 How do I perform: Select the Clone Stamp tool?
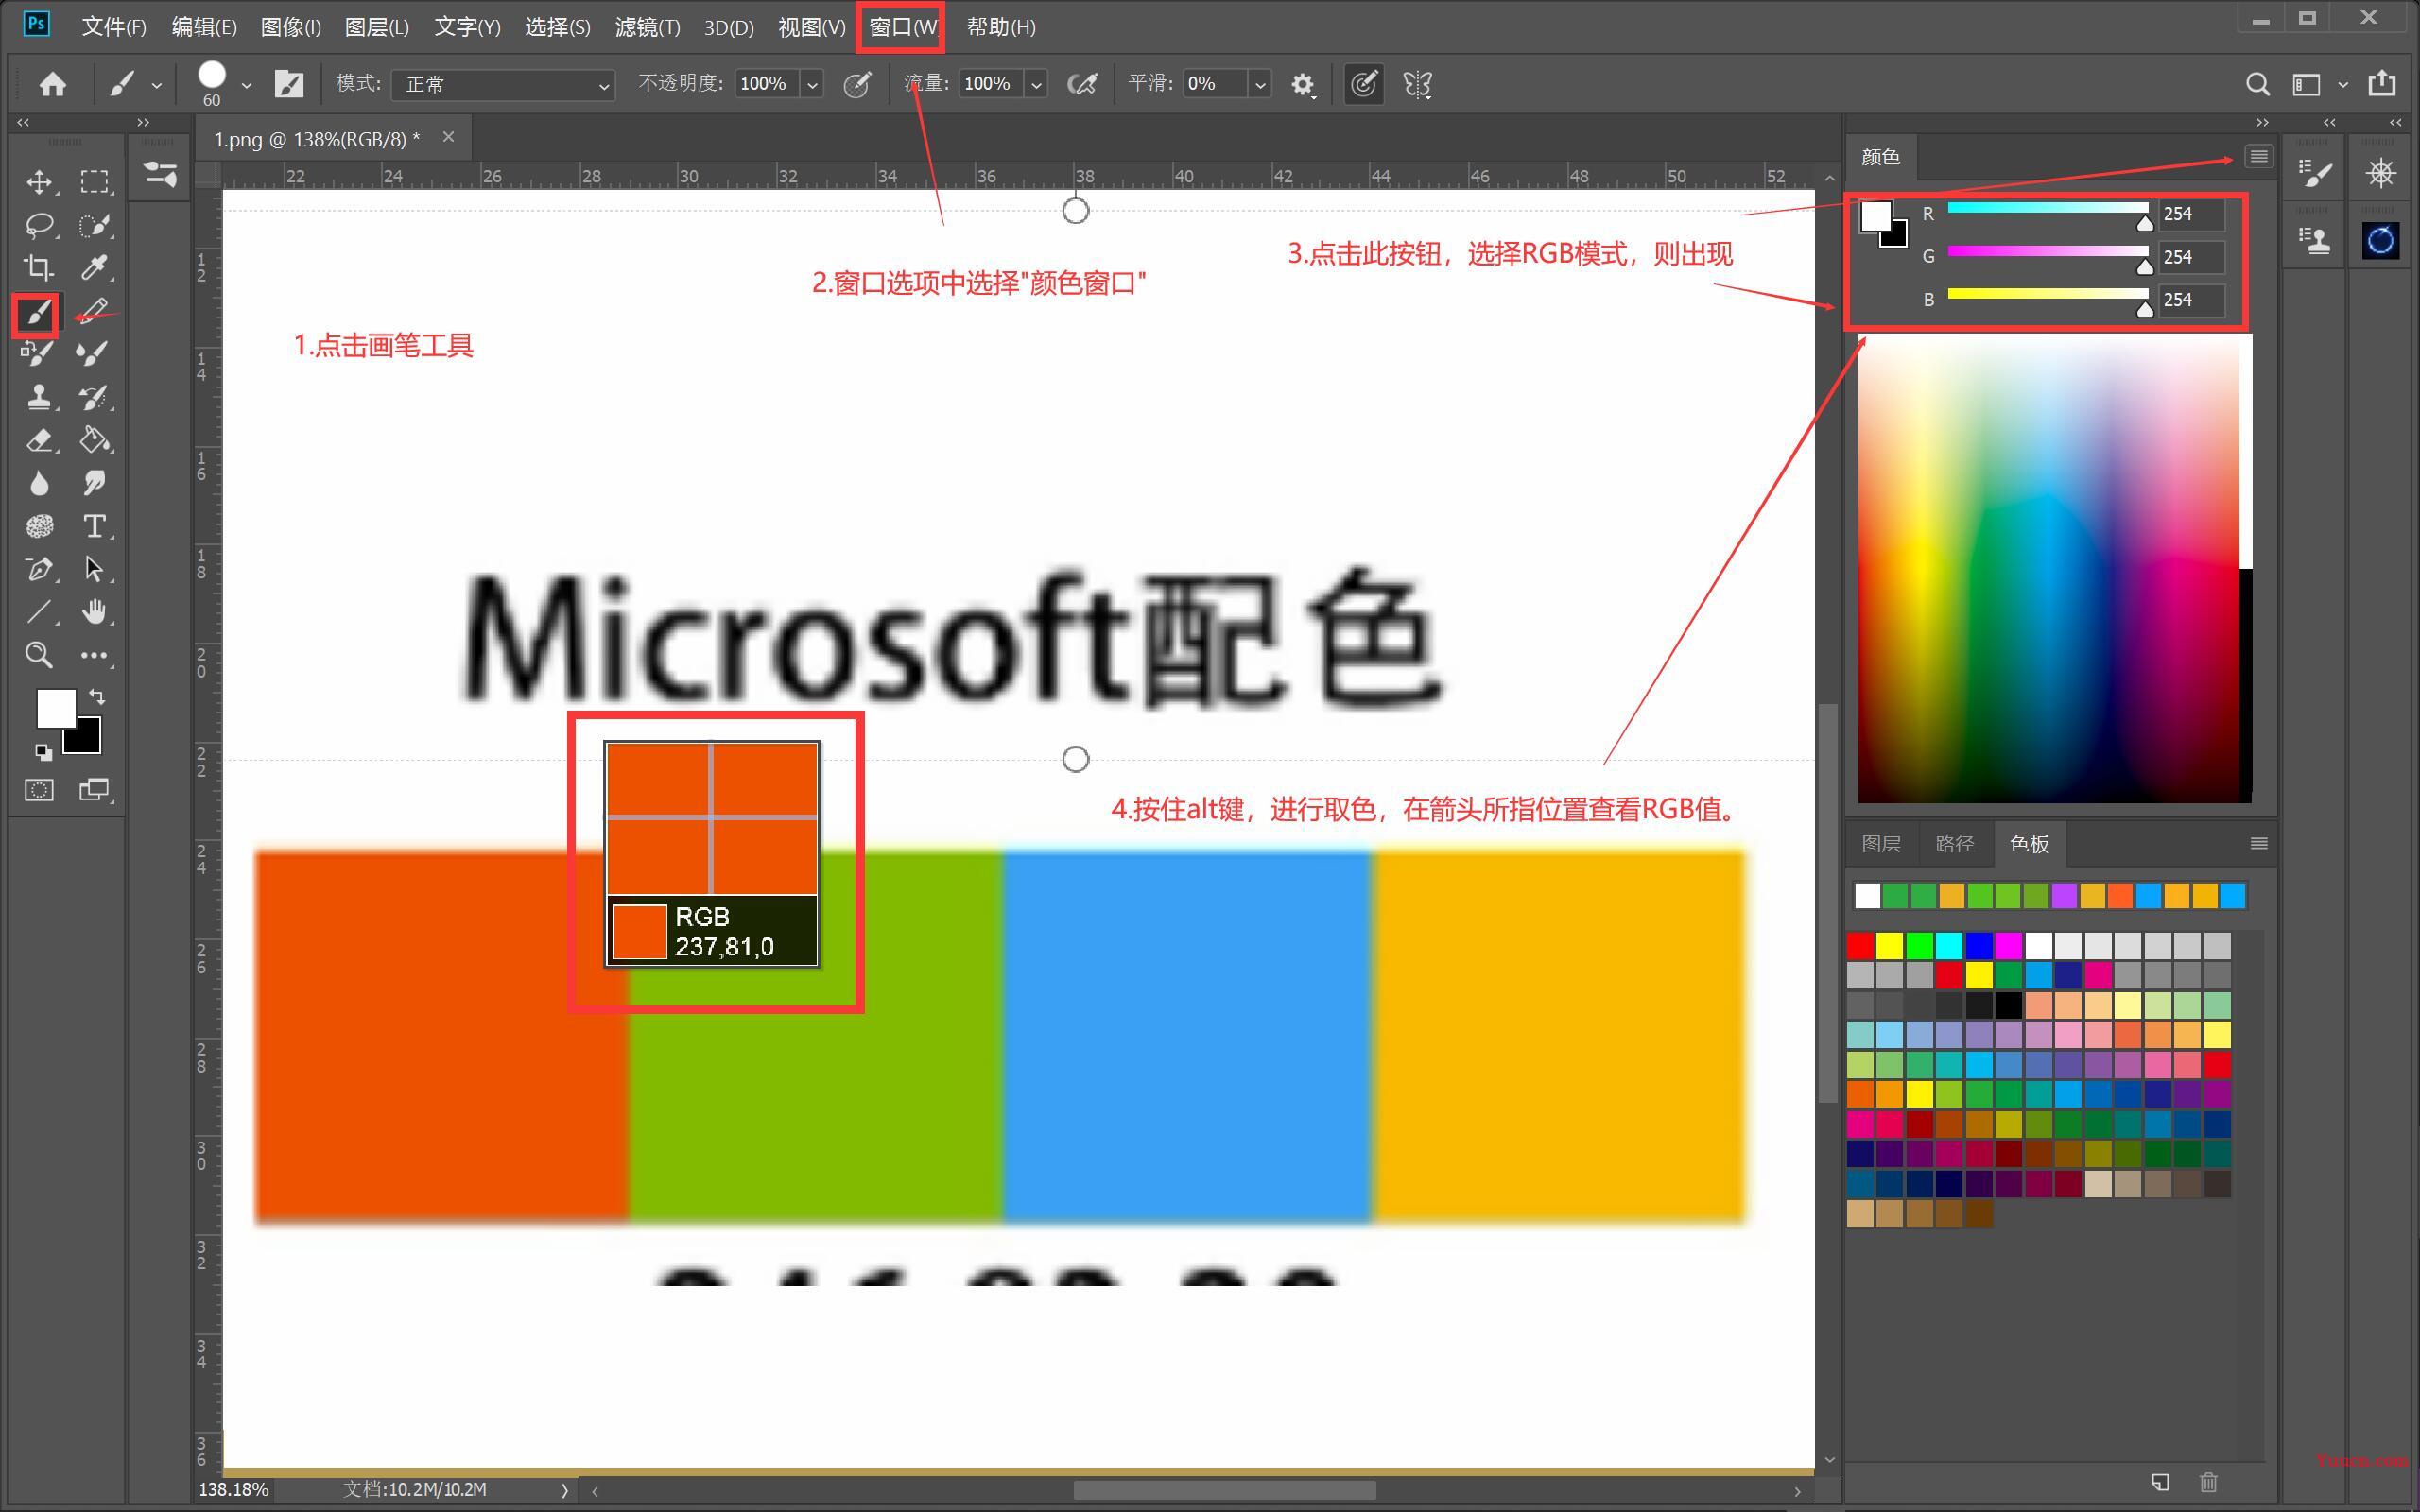pyautogui.click(x=39, y=397)
